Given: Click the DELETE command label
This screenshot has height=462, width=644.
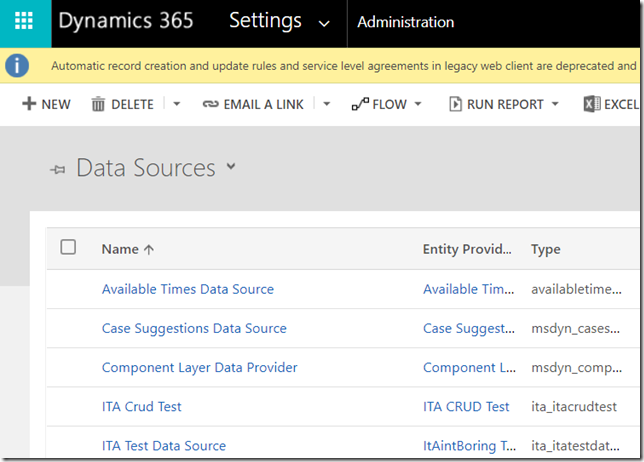Looking at the screenshot, I should 132,105.
